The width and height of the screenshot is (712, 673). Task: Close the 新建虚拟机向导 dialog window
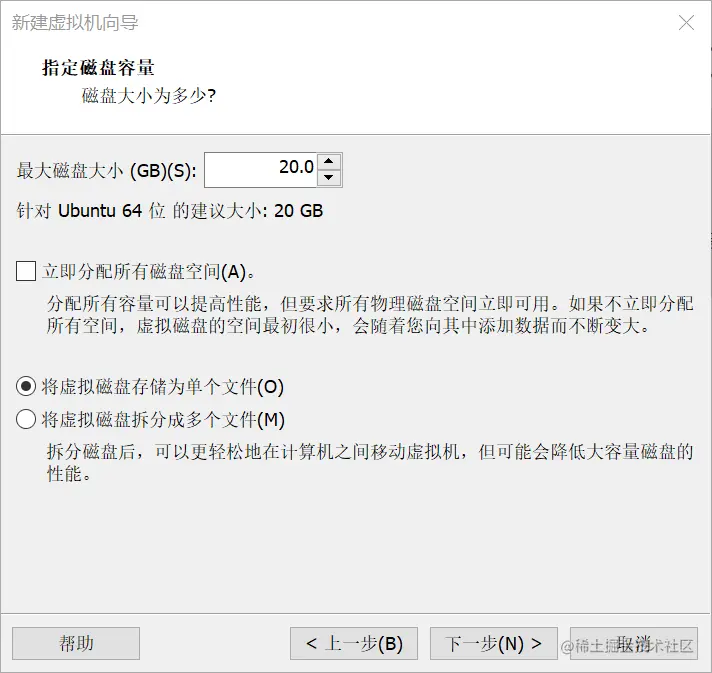686,23
